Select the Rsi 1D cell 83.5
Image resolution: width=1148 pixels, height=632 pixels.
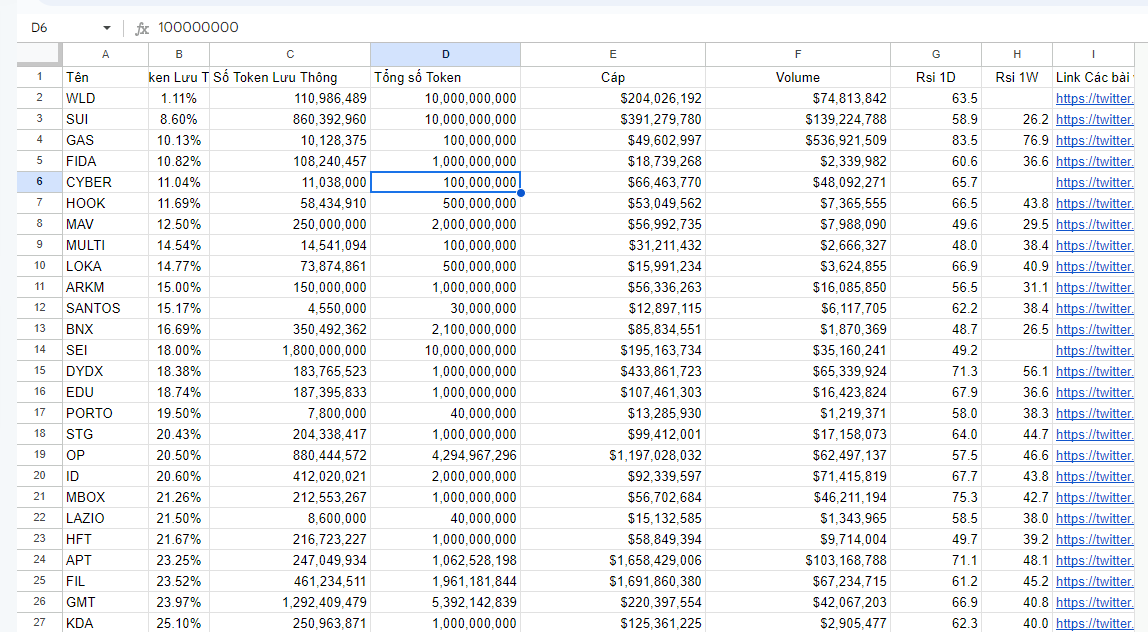point(936,141)
